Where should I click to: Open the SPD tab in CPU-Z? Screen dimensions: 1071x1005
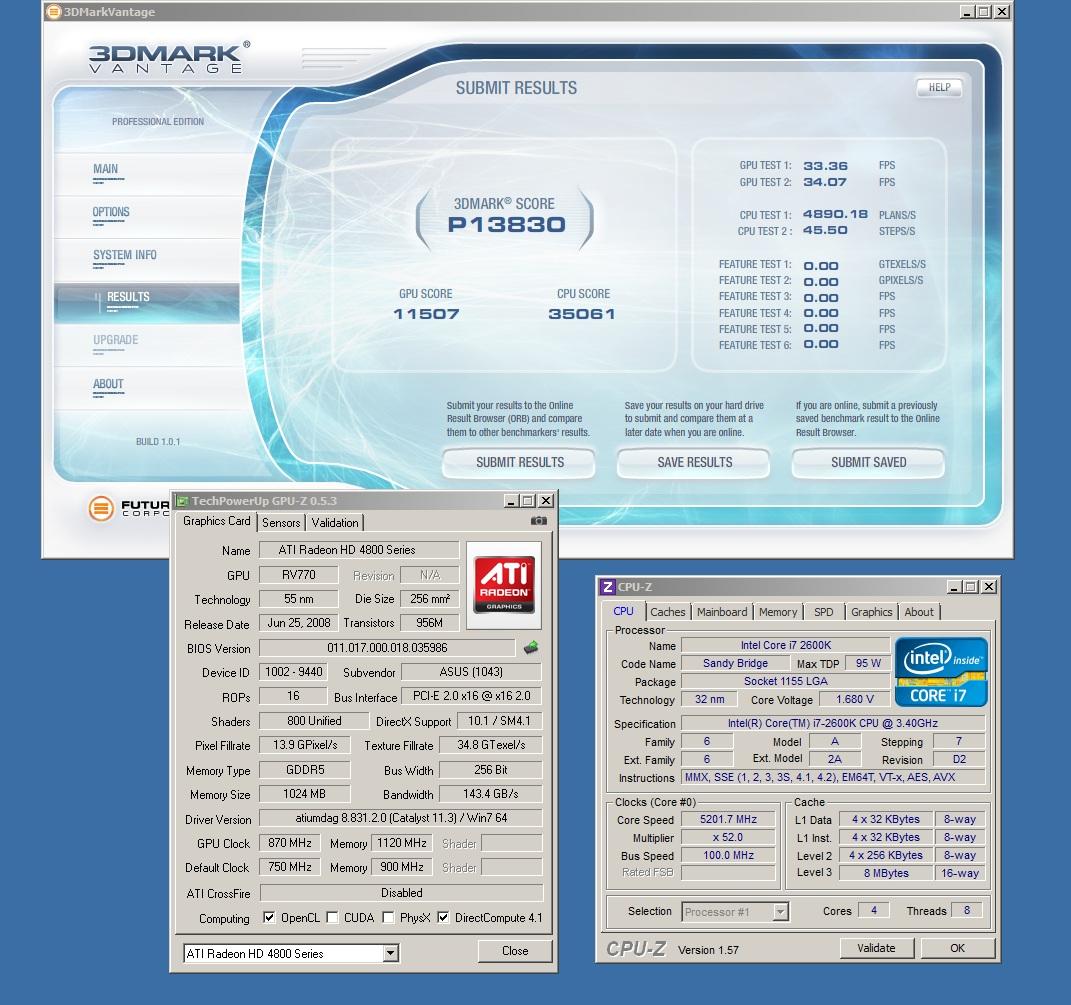pyautogui.click(x=824, y=612)
